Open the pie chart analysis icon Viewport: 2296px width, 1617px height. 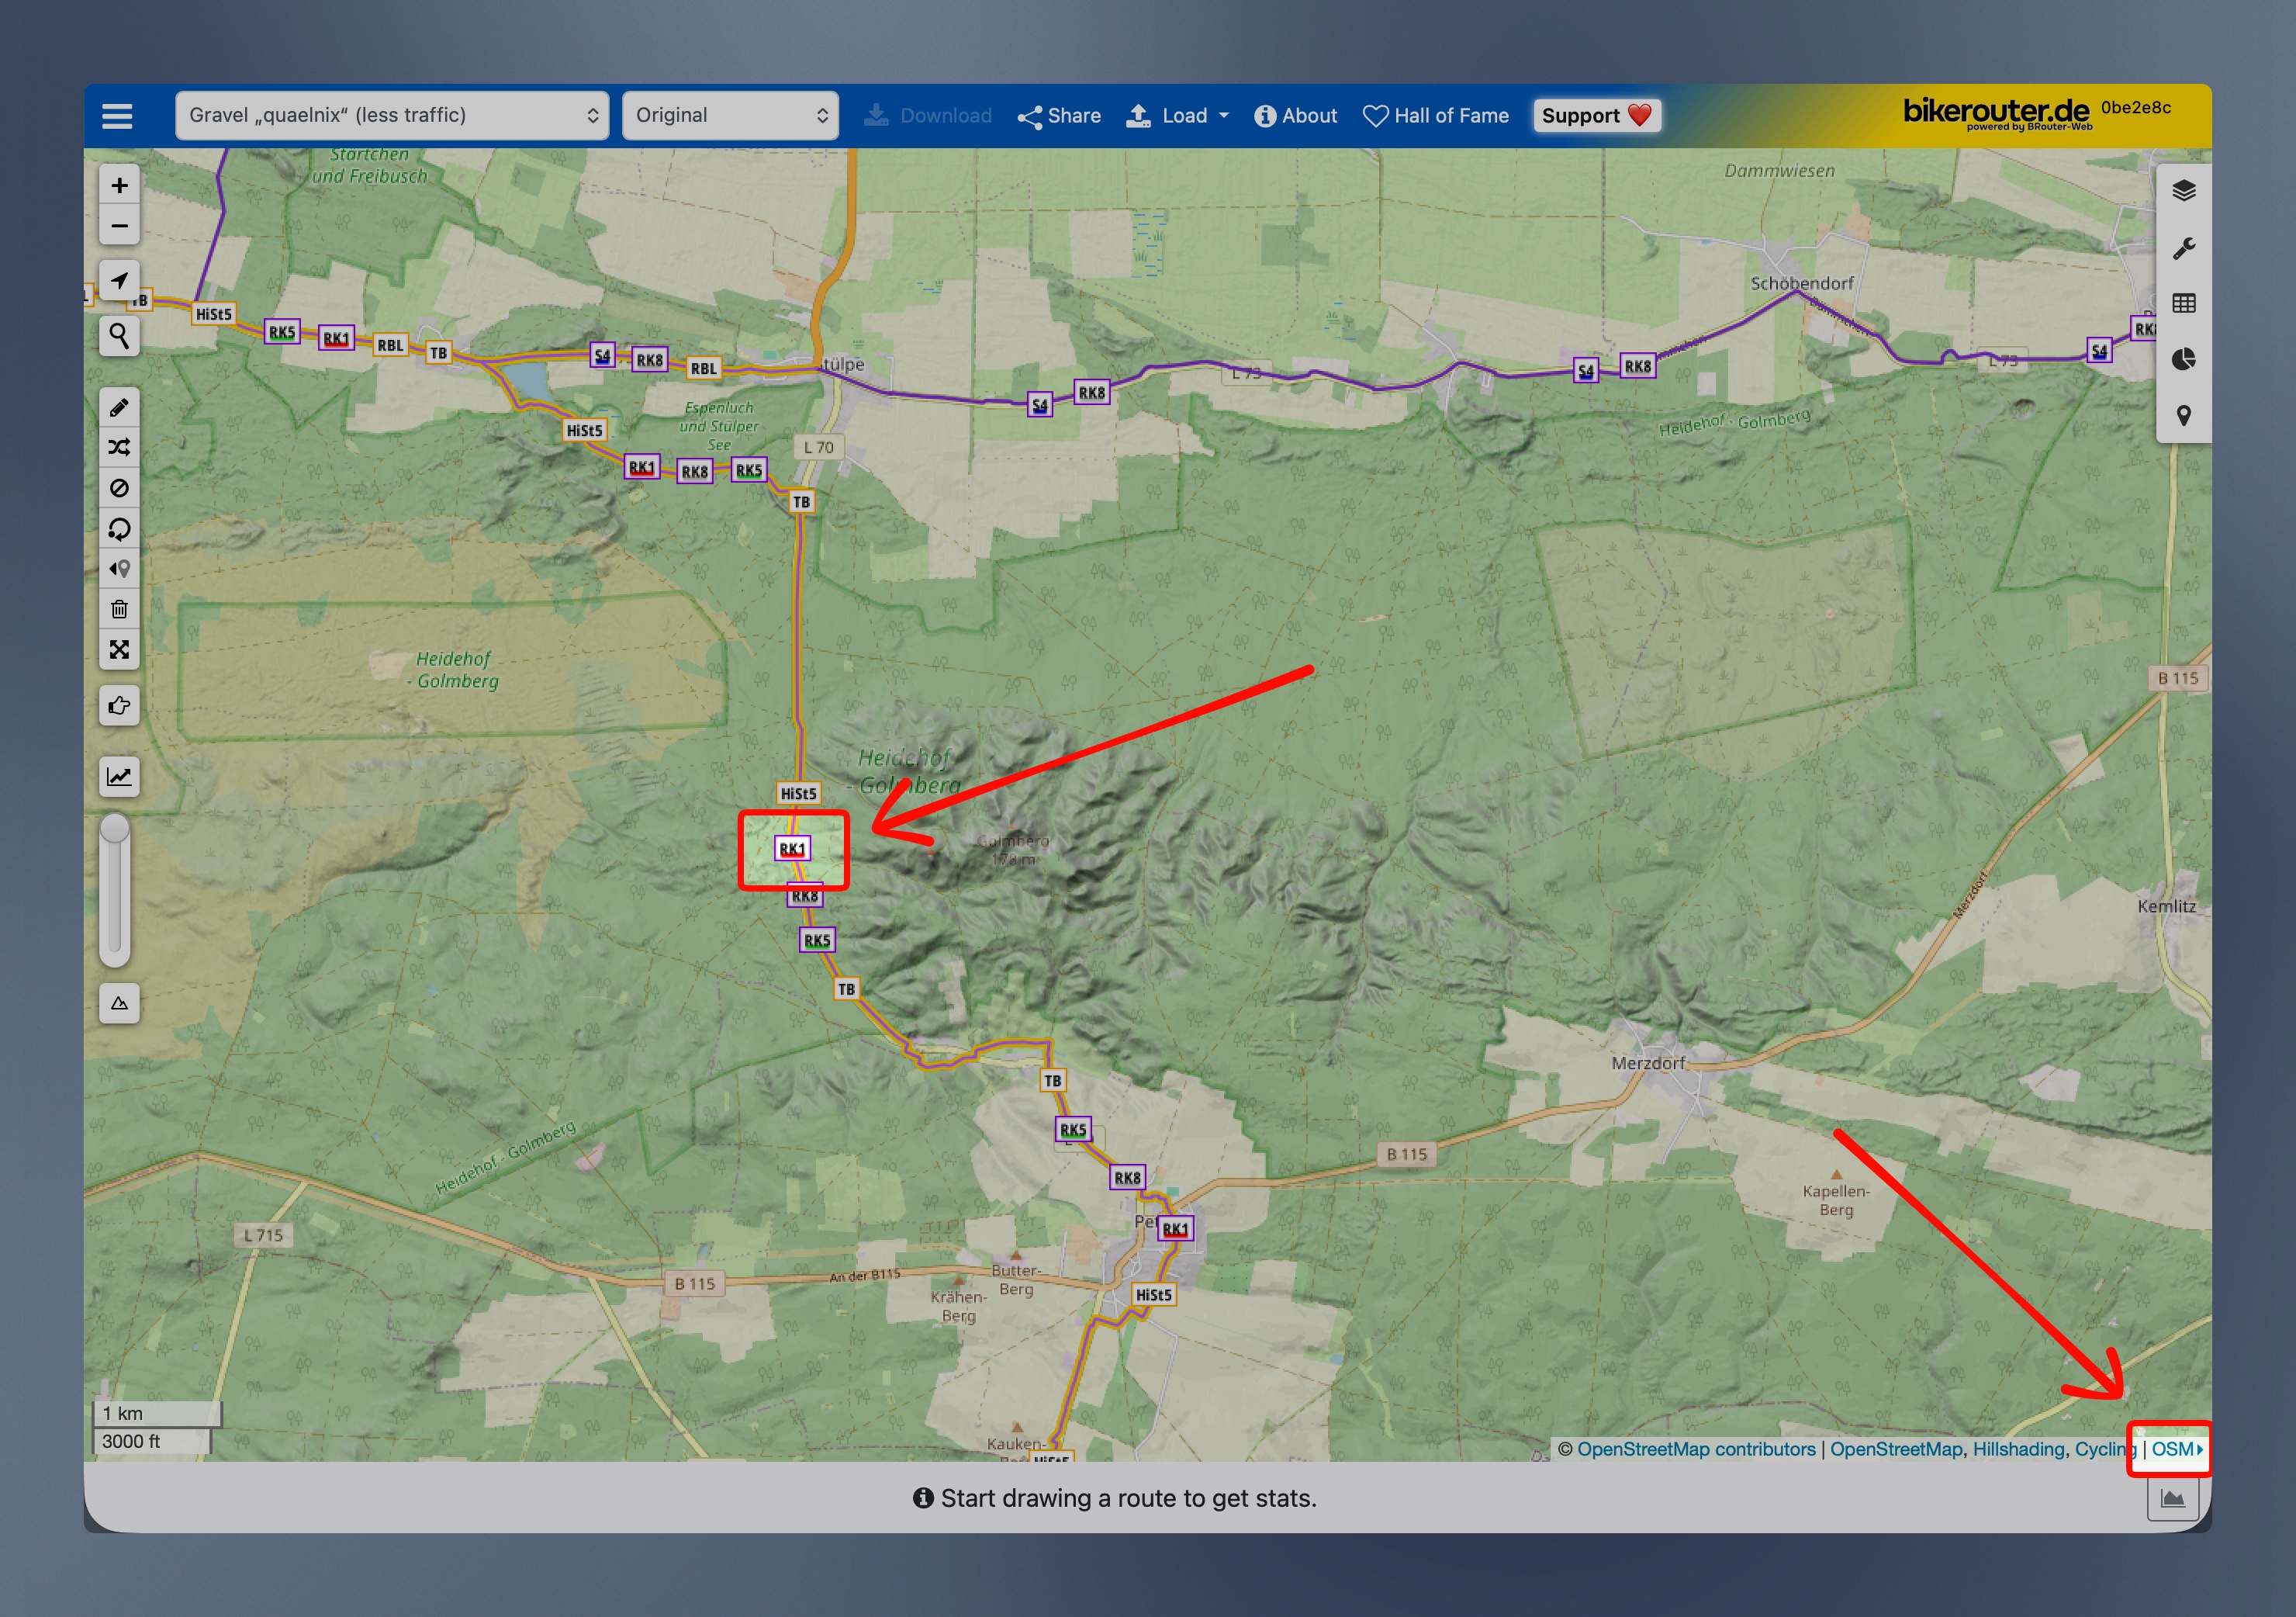click(2183, 359)
